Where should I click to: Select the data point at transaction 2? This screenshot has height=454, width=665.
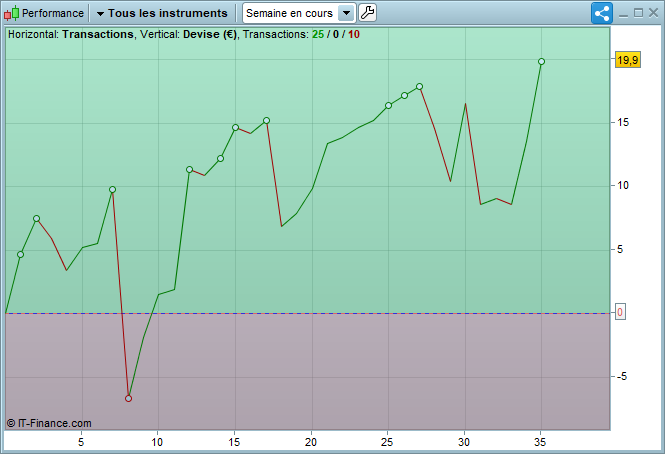[36, 219]
